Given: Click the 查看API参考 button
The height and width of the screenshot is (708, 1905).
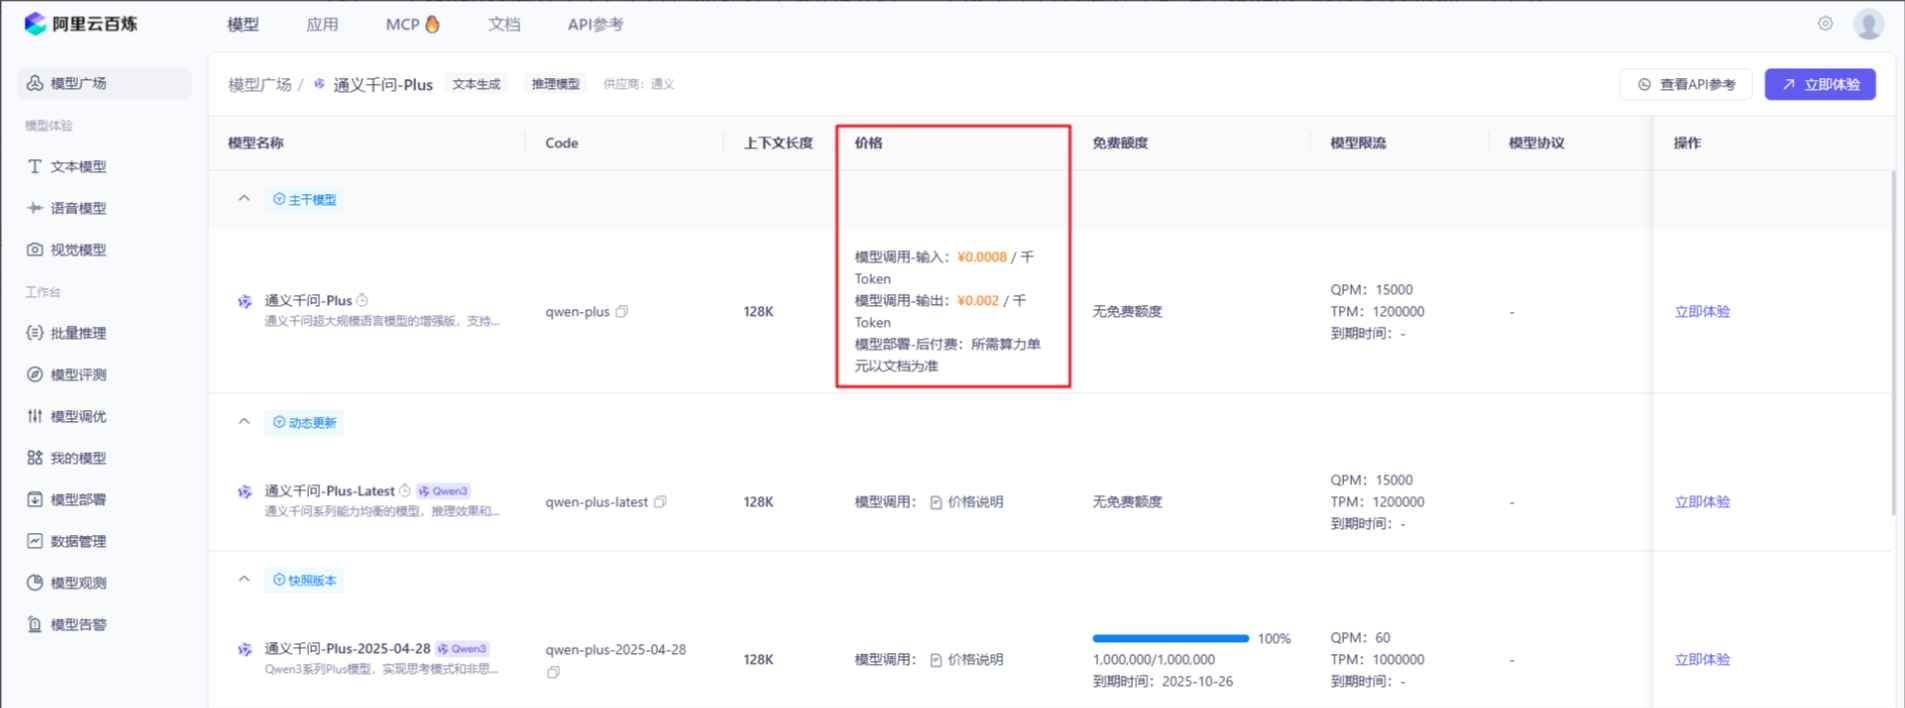Looking at the screenshot, I should tap(1686, 85).
